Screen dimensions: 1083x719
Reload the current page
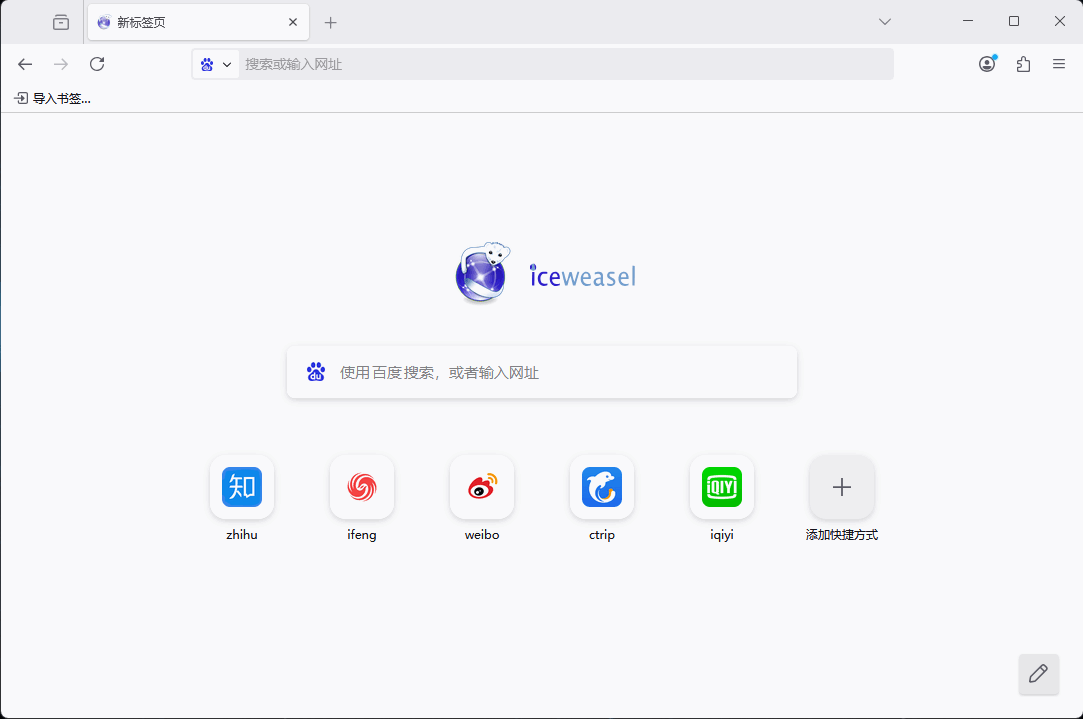pyautogui.click(x=97, y=64)
